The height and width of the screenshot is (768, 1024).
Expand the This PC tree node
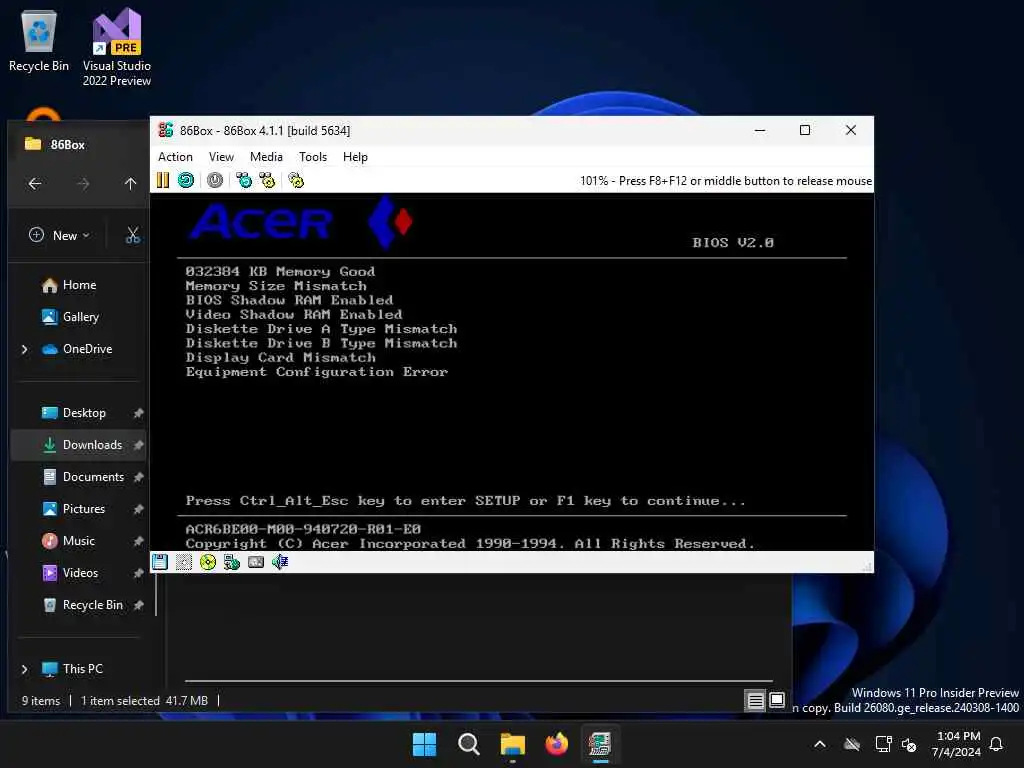point(25,669)
